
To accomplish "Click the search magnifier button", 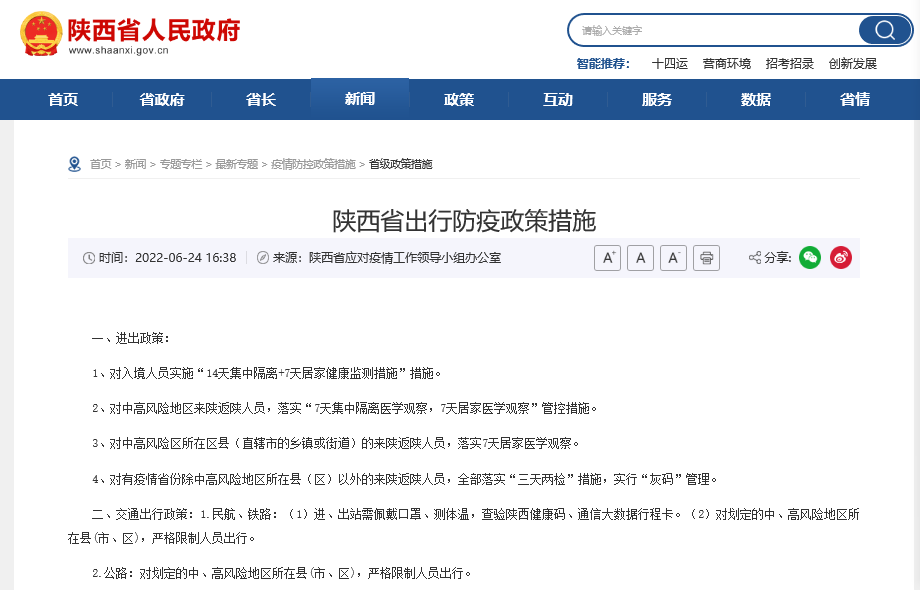I will click(x=885, y=30).
